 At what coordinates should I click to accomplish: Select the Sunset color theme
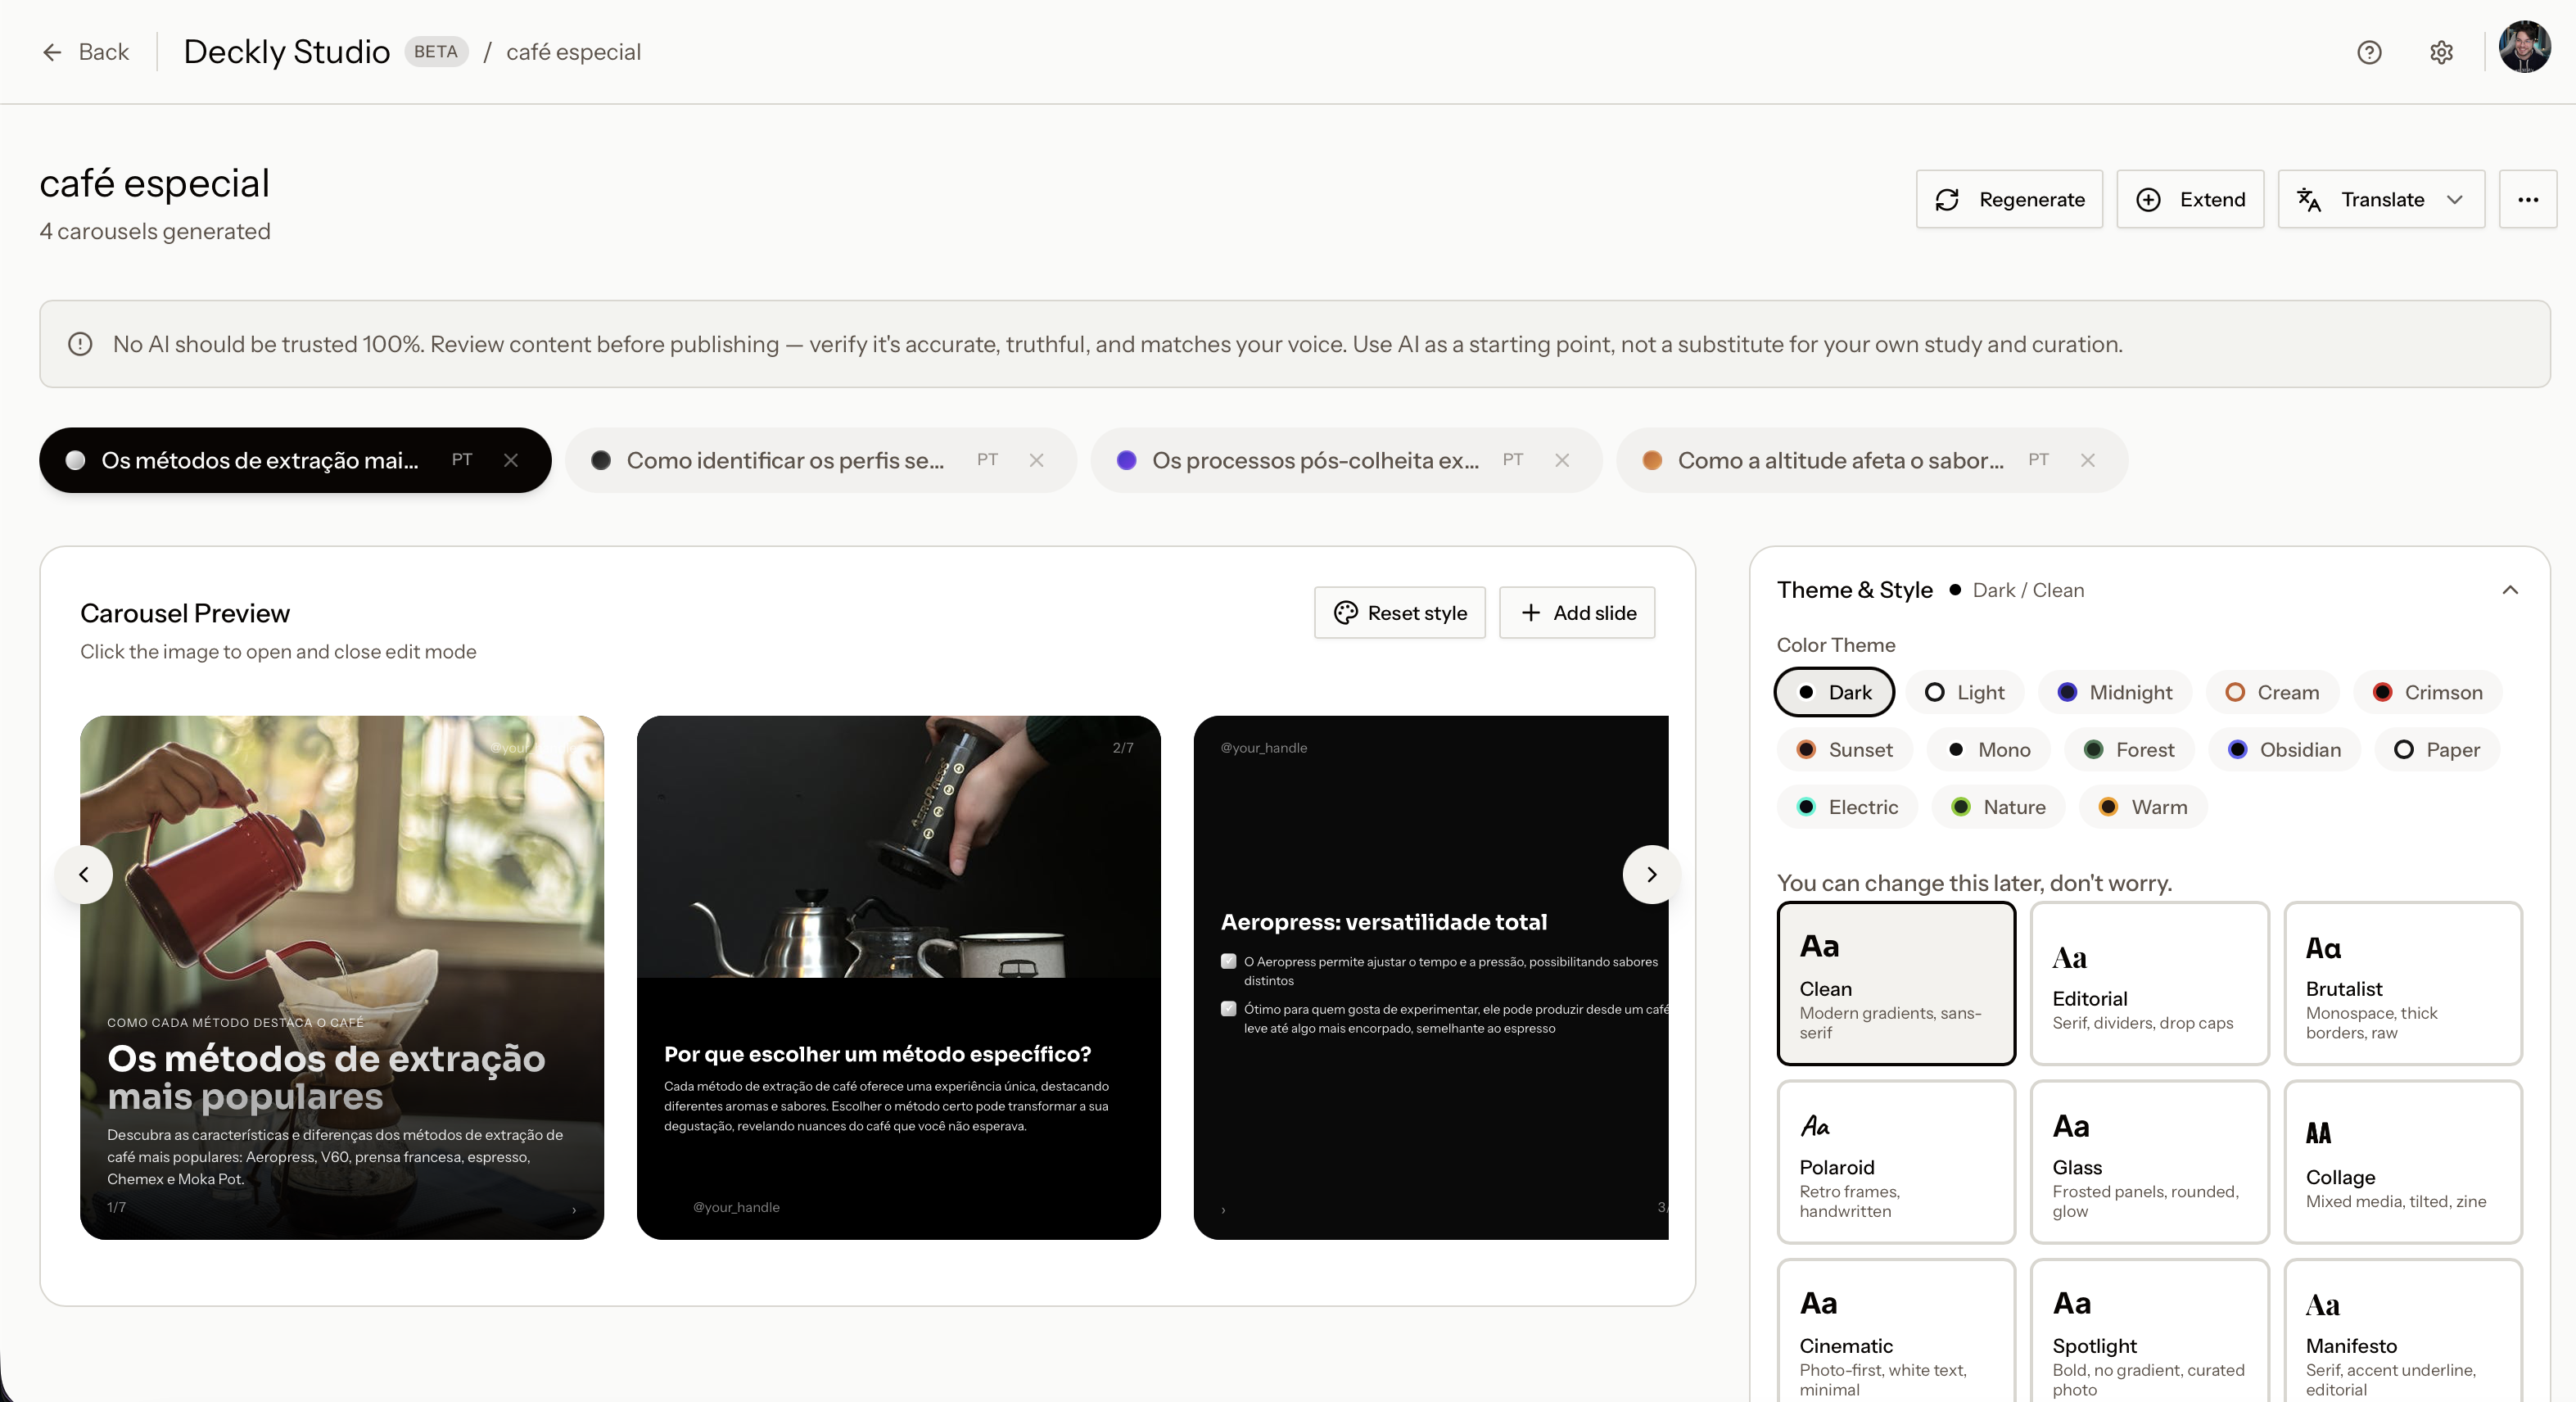[1844, 749]
